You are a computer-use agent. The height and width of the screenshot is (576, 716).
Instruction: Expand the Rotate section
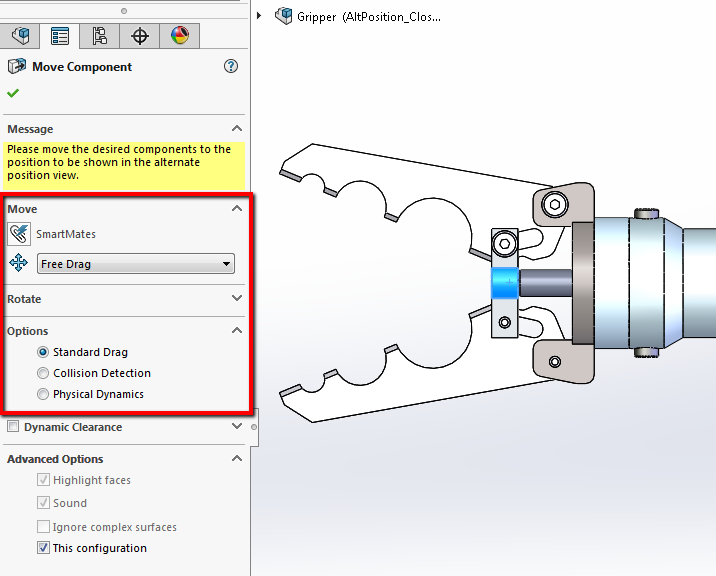(x=237, y=298)
